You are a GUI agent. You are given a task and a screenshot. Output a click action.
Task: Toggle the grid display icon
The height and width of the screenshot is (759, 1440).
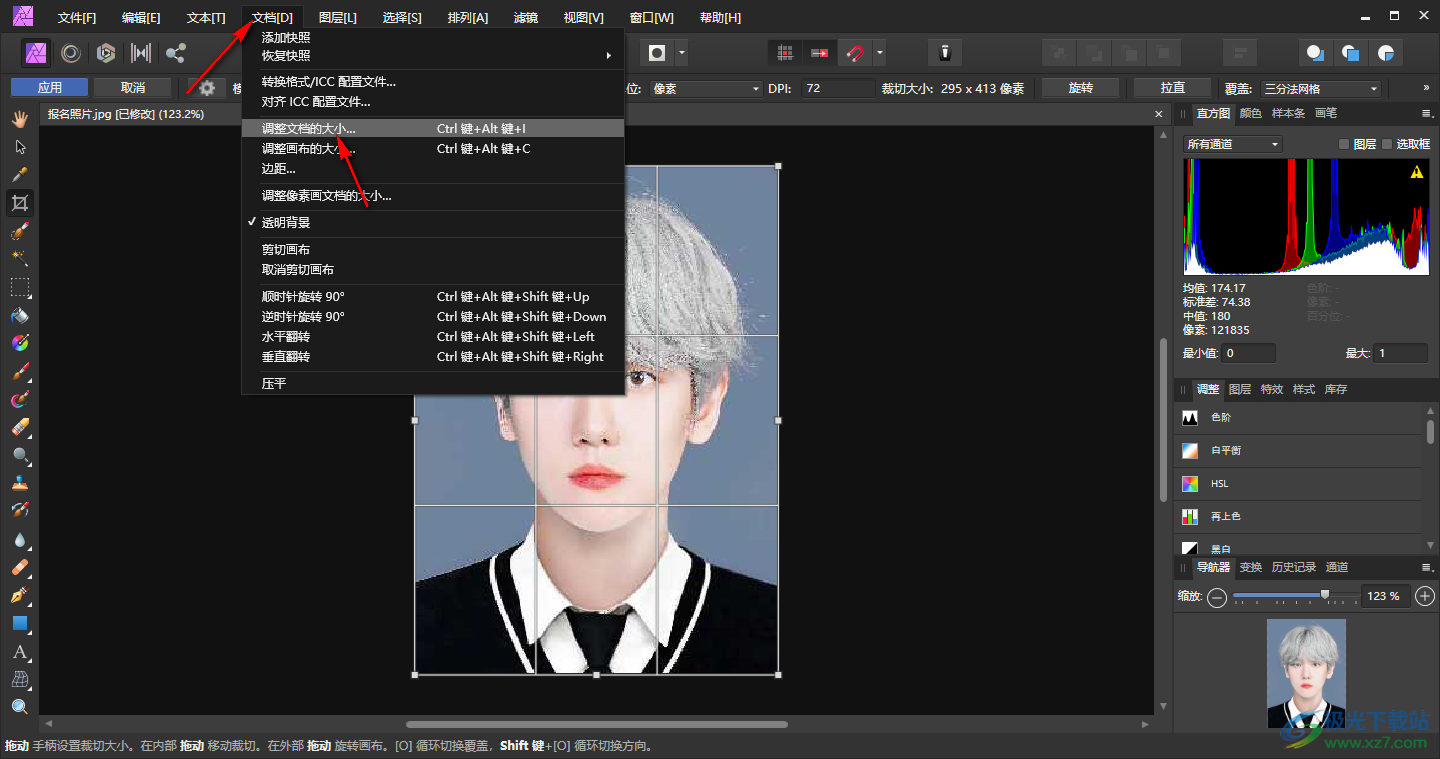786,53
